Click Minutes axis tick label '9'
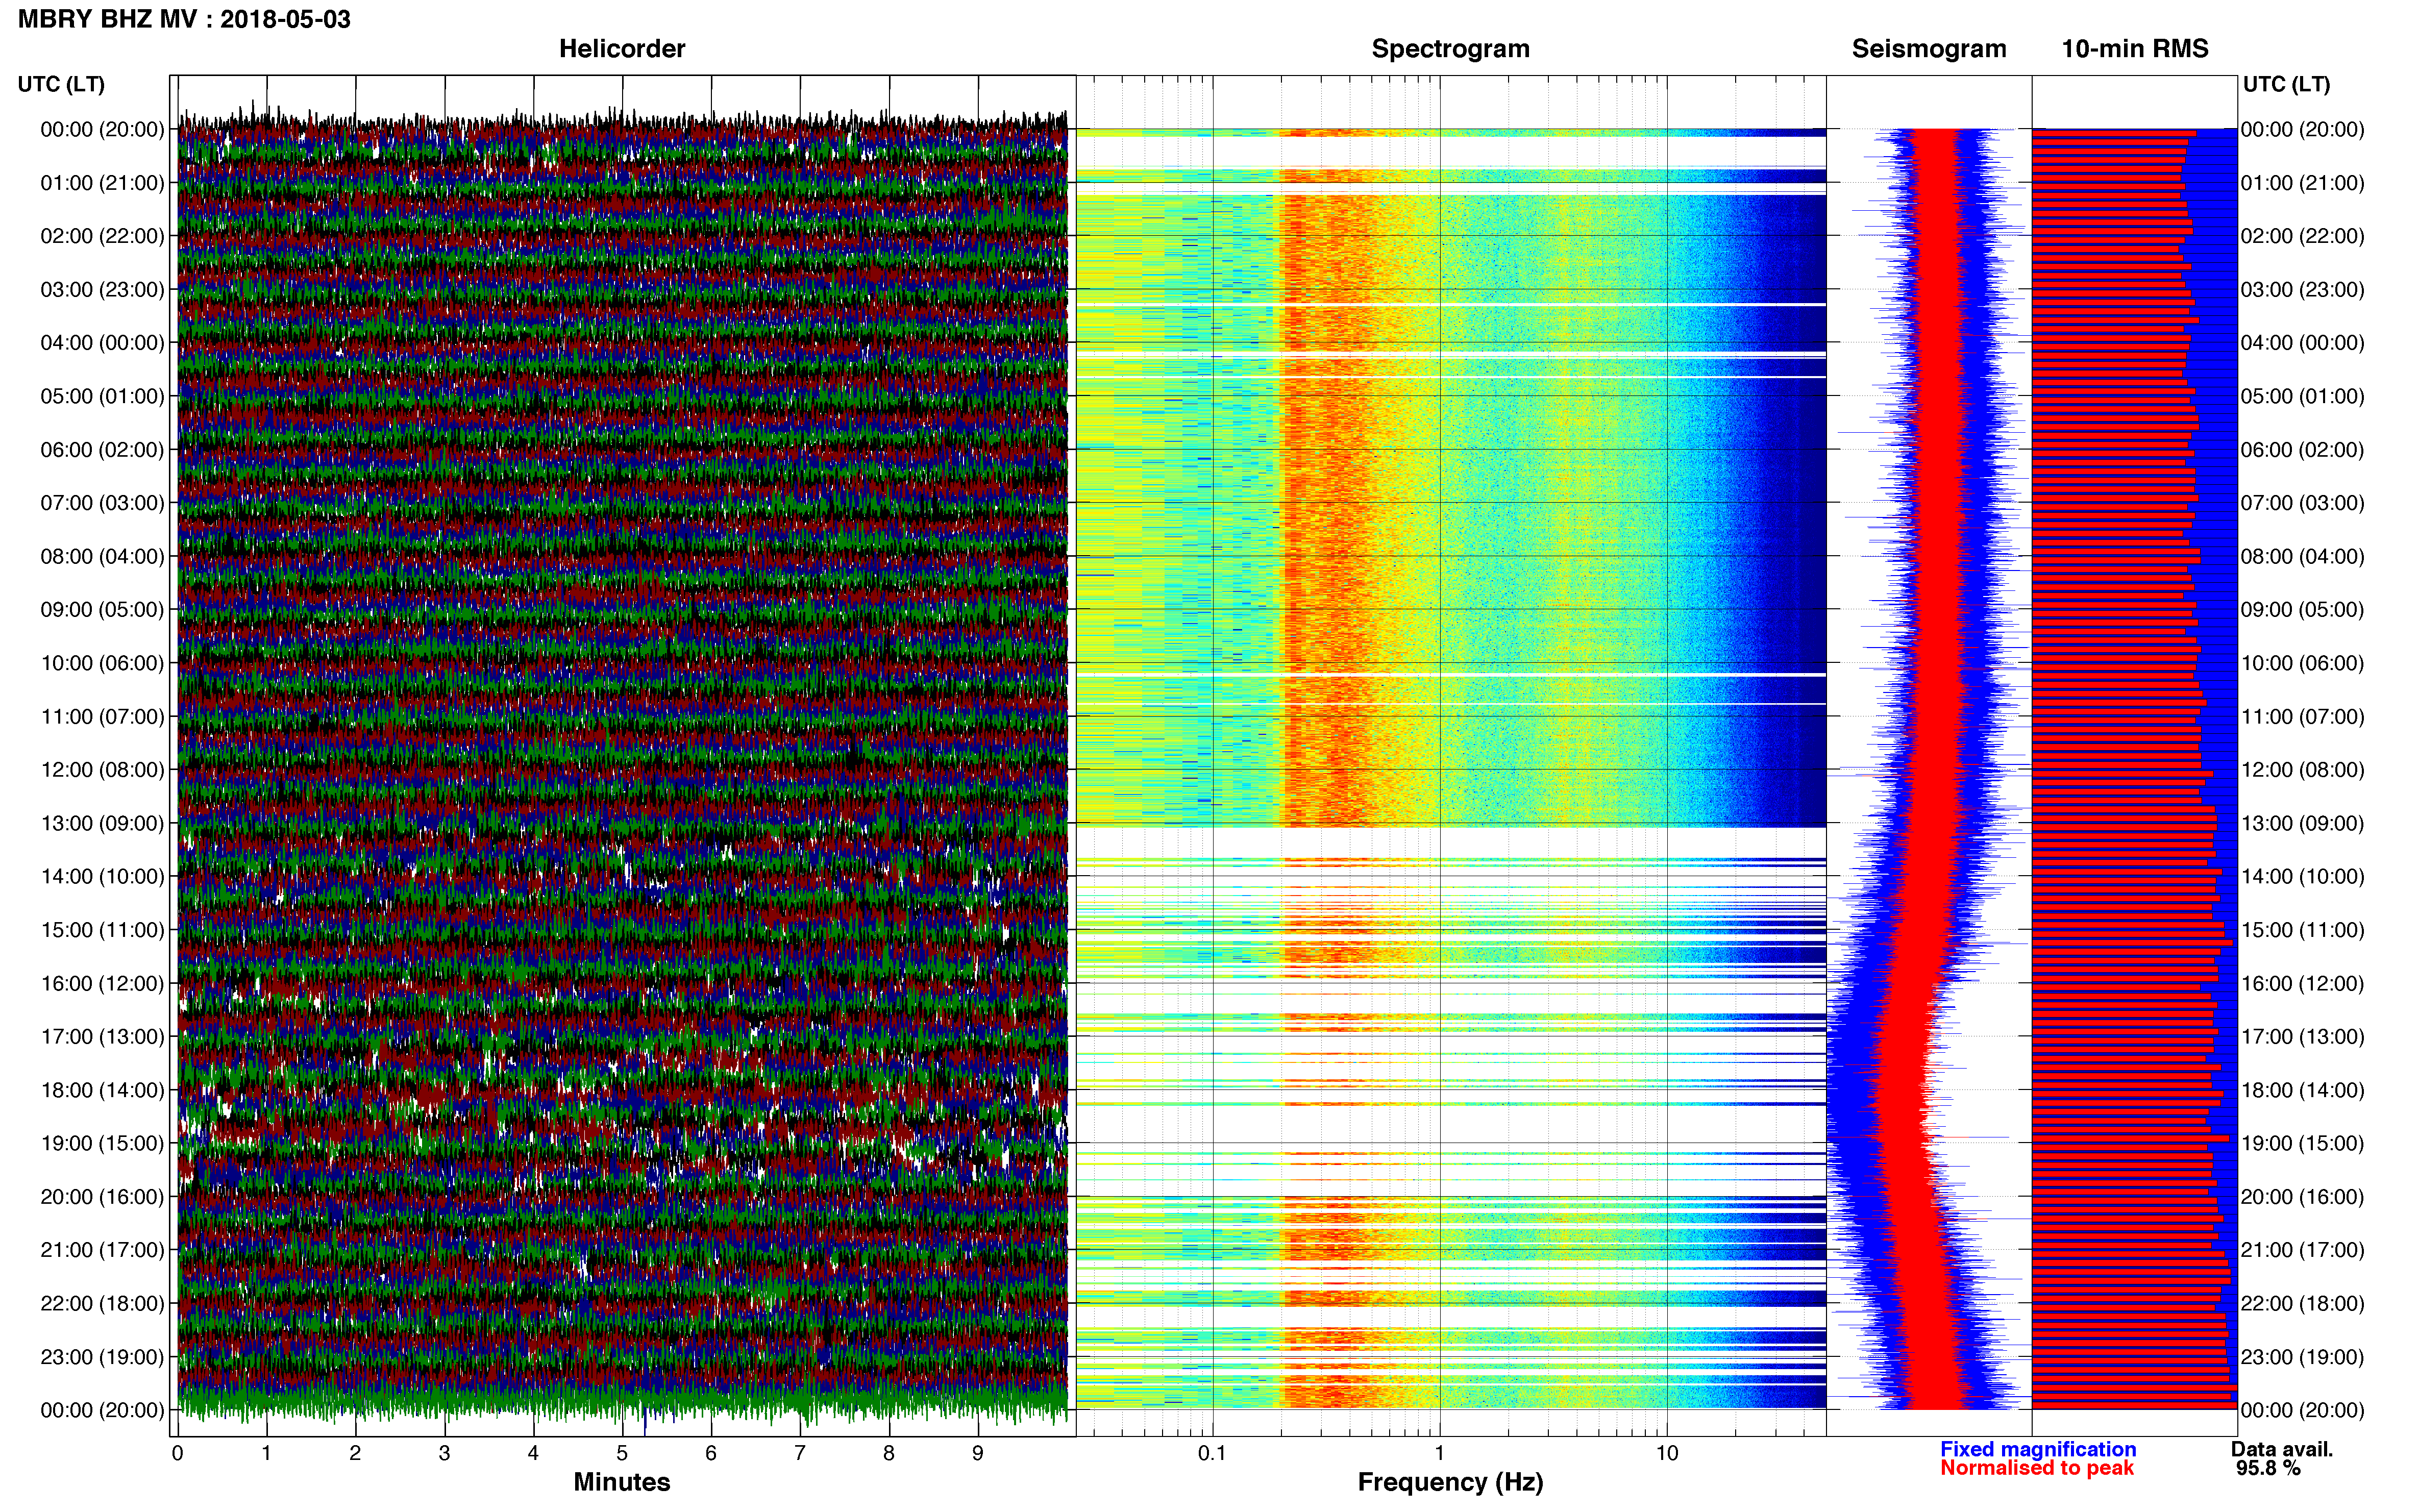The image size is (2419, 1512). [978, 1453]
